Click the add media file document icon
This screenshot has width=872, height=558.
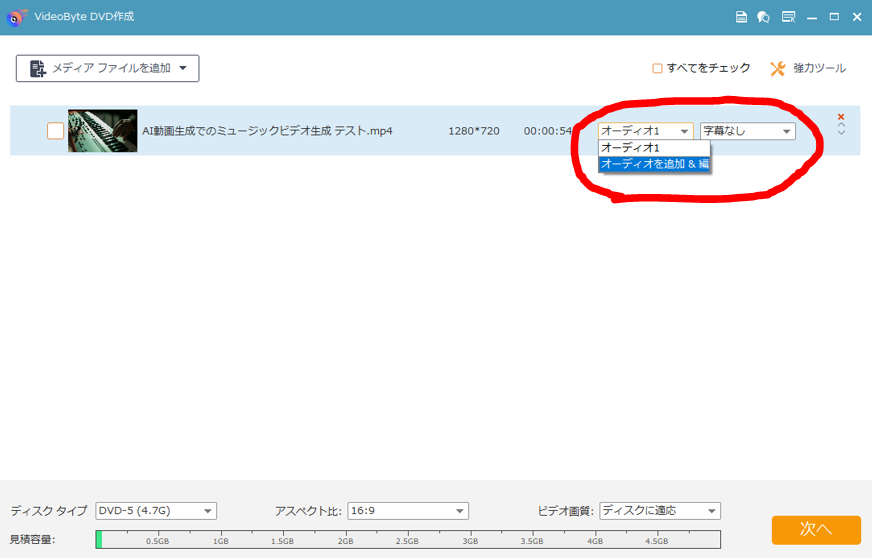pos(37,68)
